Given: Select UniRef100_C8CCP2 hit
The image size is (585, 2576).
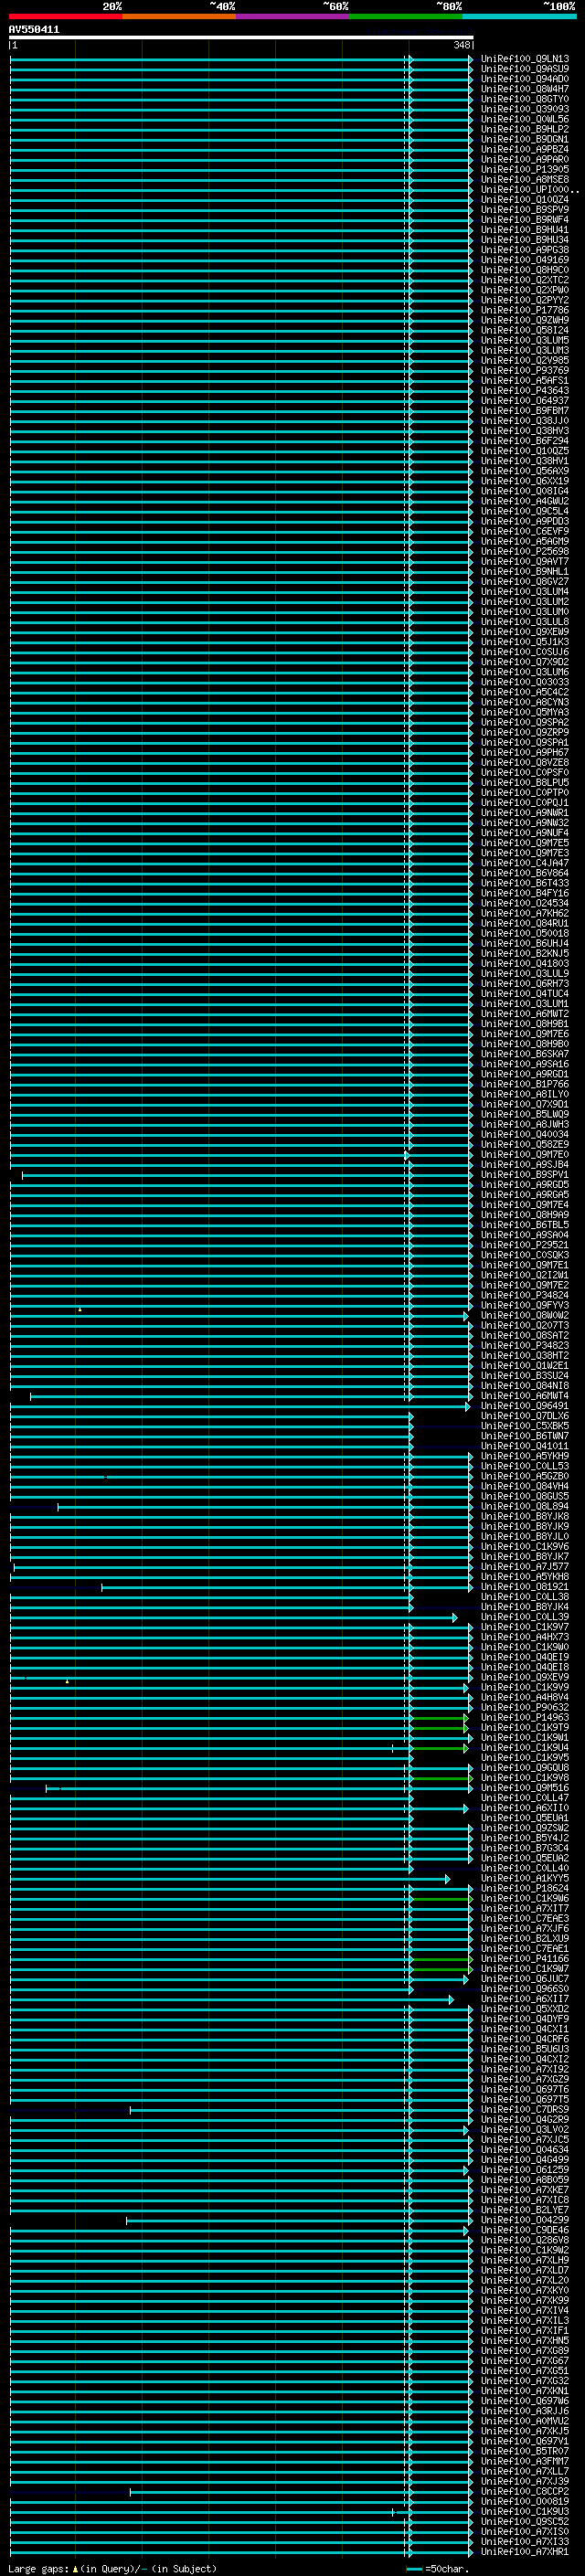Looking at the screenshot, I should pyautogui.click(x=524, y=2491).
